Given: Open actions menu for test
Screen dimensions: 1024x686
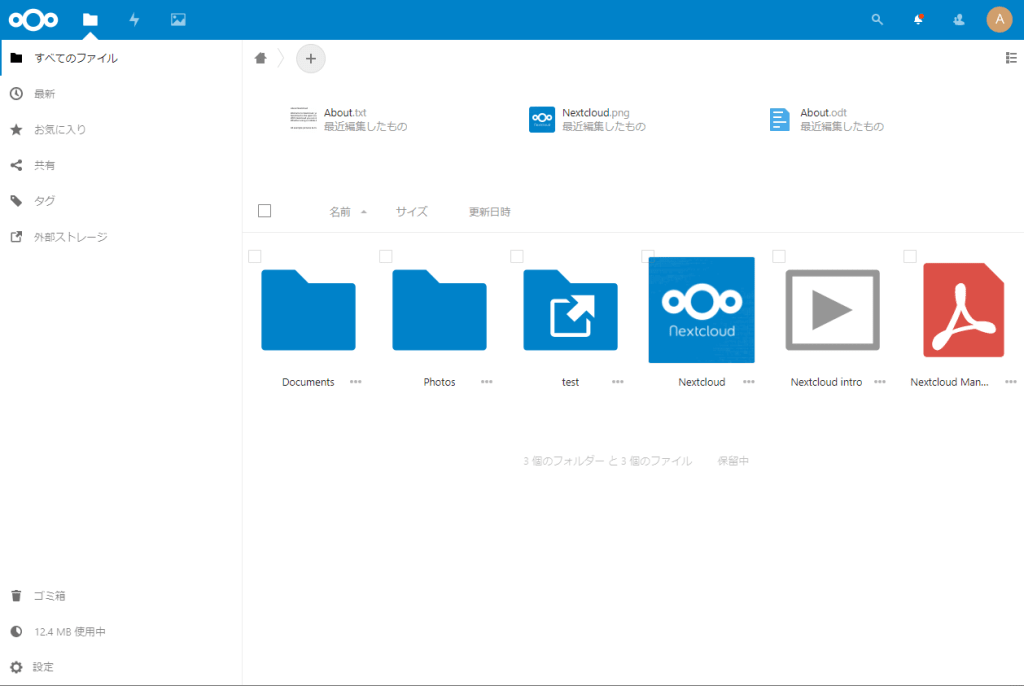Looking at the screenshot, I should point(618,382).
